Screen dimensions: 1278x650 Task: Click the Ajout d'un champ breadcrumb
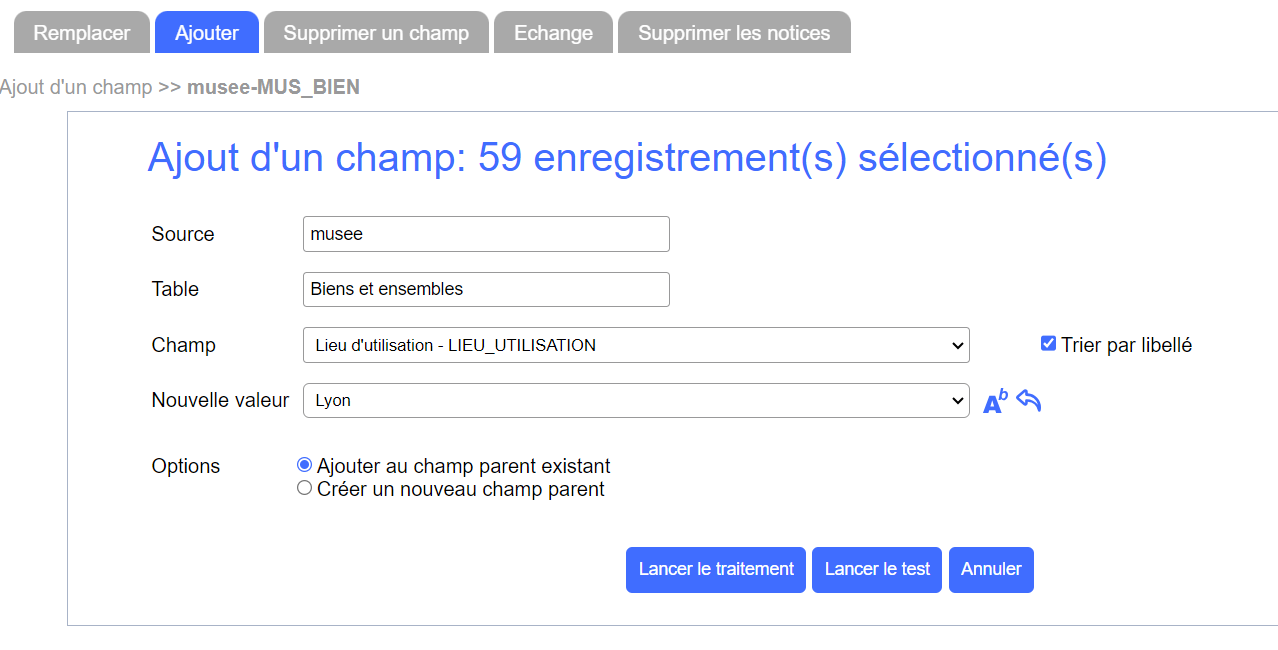[x=76, y=87]
